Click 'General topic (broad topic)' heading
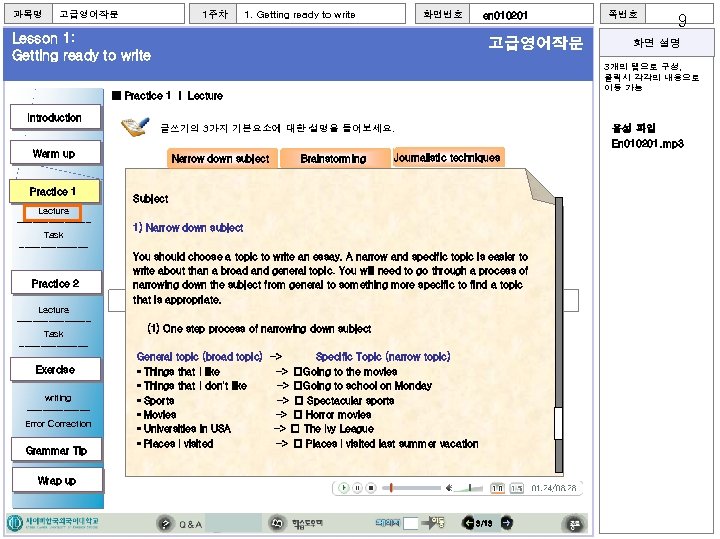The width and height of the screenshot is (720, 539). (200, 357)
